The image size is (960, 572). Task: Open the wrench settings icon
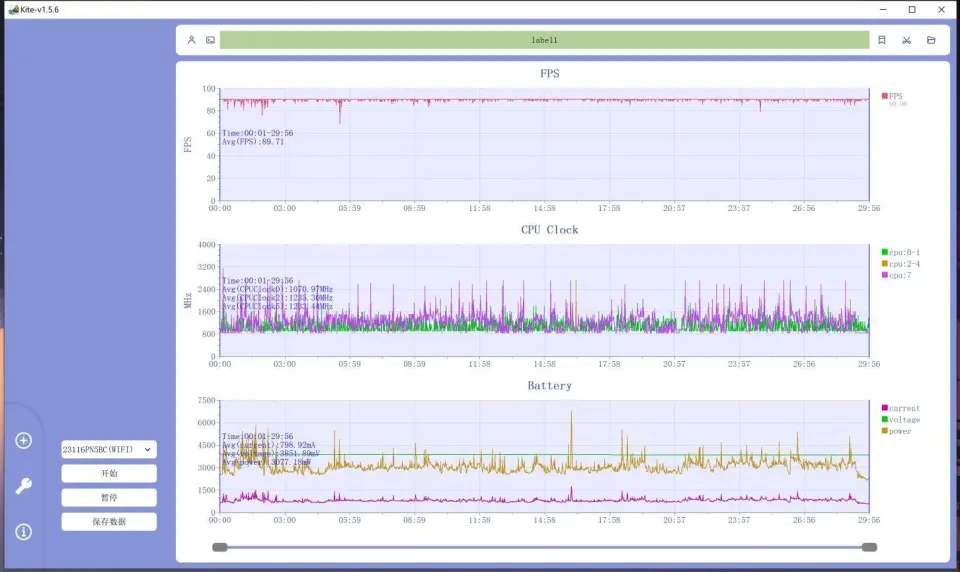click(x=24, y=486)
